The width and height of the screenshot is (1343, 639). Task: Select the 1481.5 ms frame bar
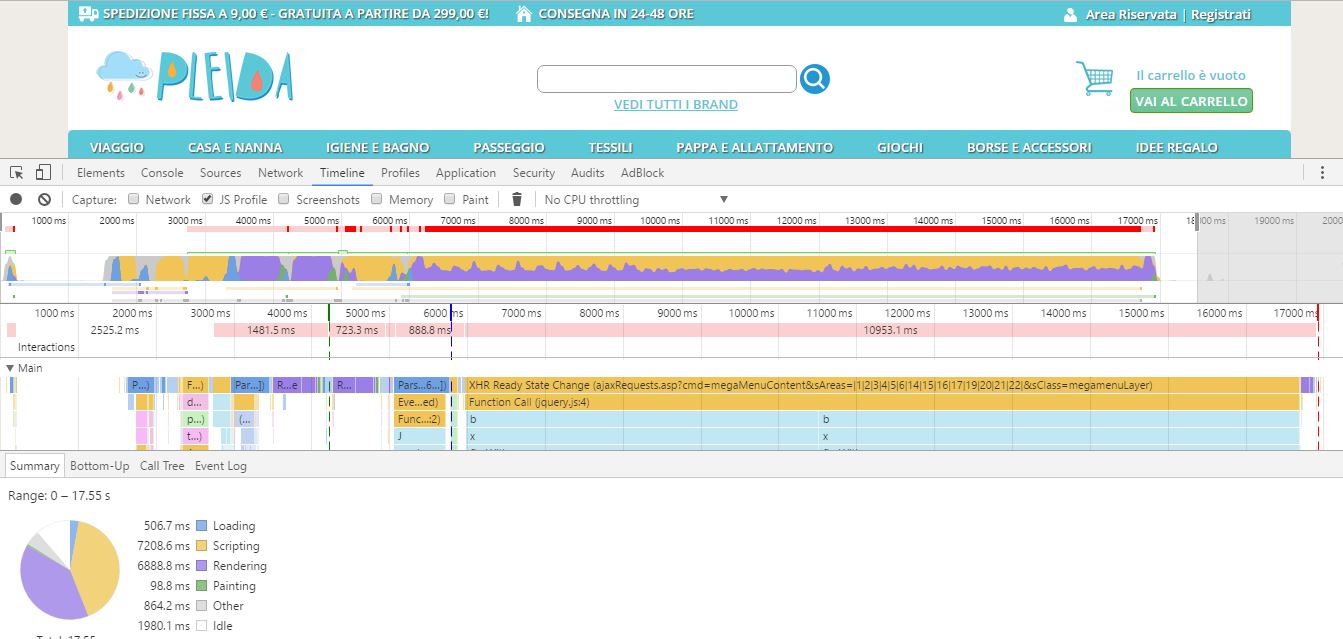point(270,330)
